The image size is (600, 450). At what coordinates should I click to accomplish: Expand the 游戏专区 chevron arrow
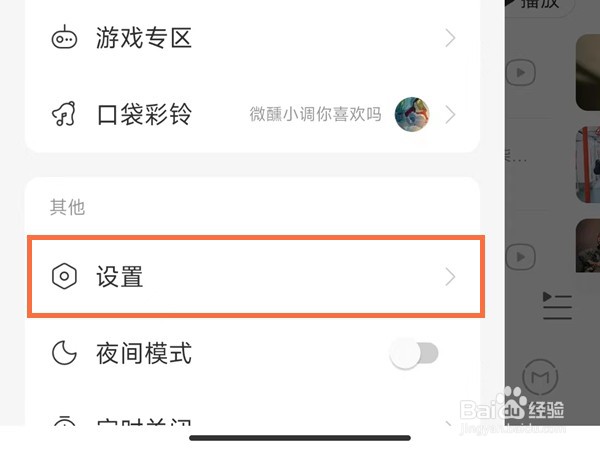click(450, 38)
